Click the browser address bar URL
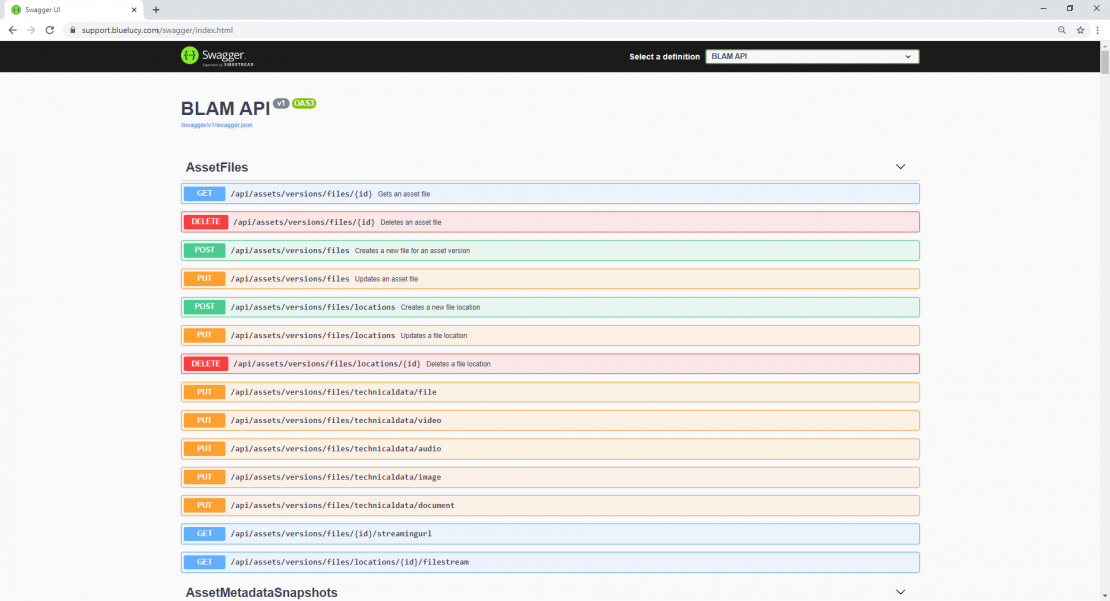Image resolution: width=1110 pixels, height=601 pixels. pos(157,30)
